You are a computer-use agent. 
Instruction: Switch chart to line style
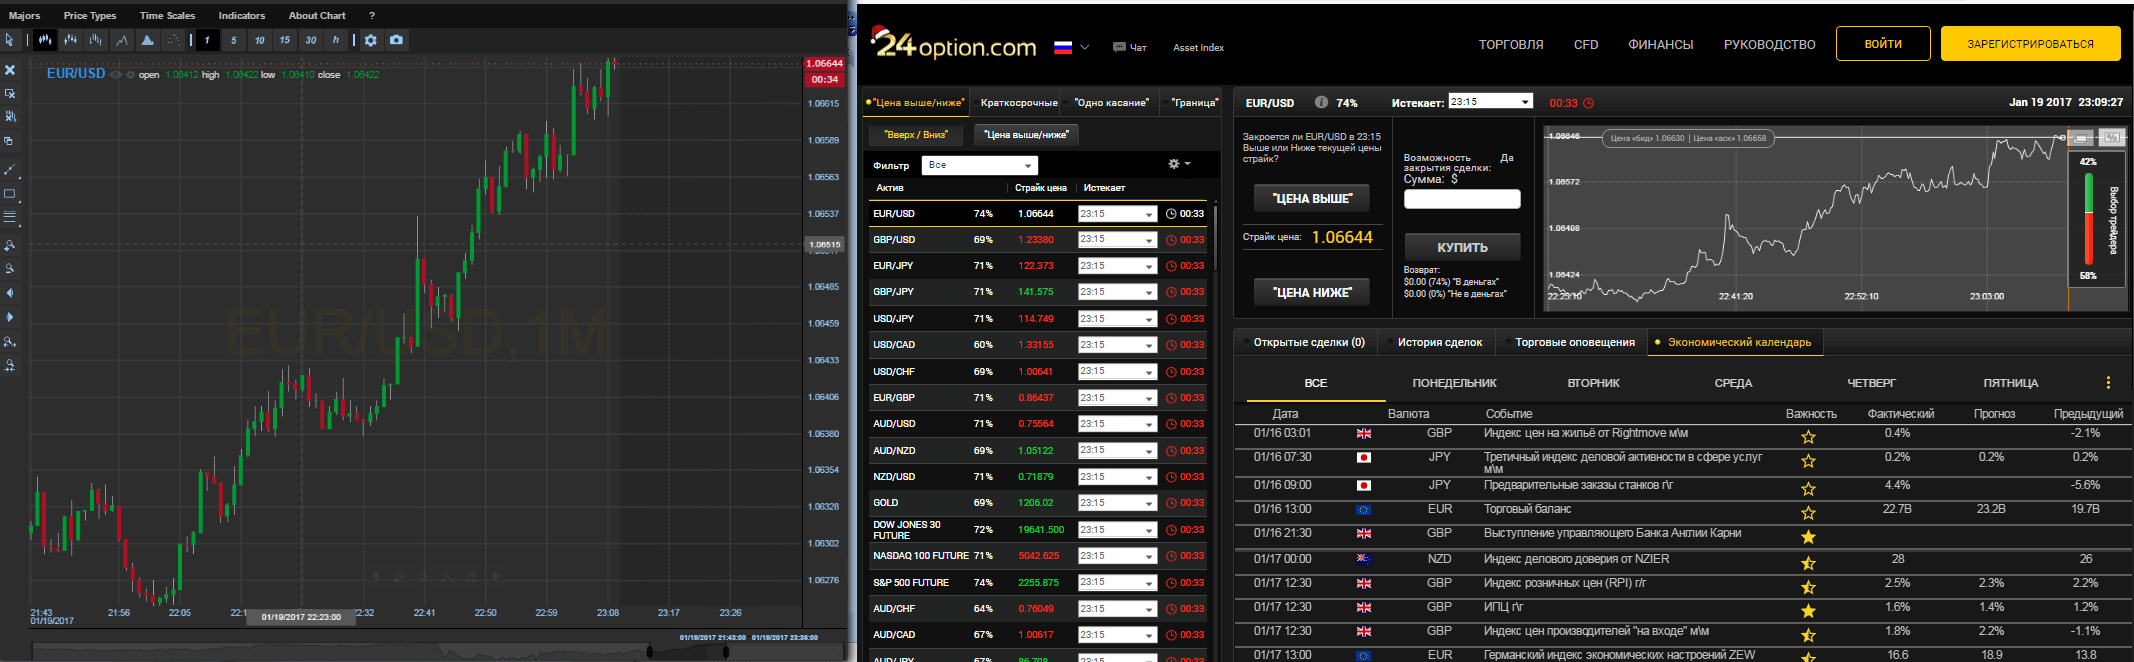coord(121,40)
